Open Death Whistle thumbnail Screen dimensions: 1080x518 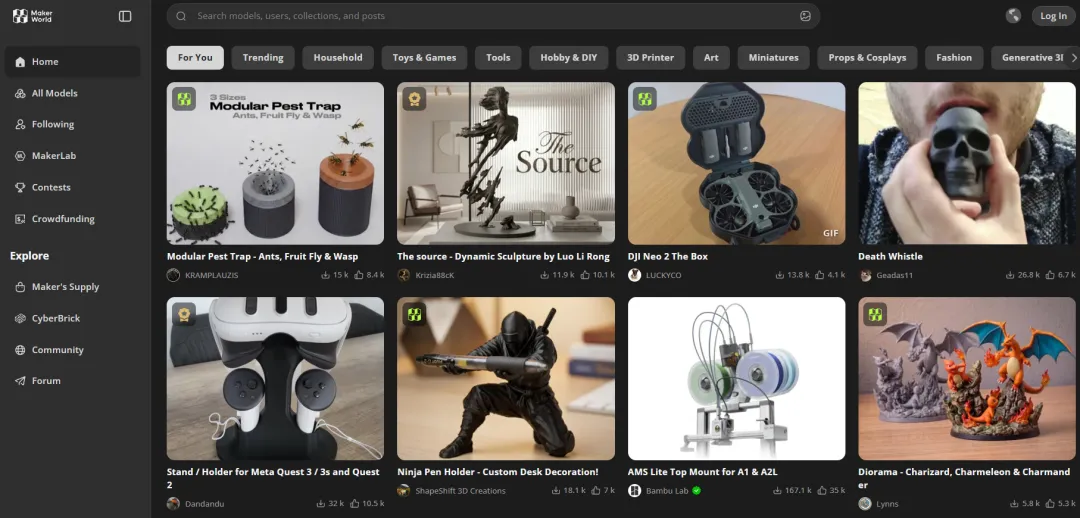click(x=967, y=163)
